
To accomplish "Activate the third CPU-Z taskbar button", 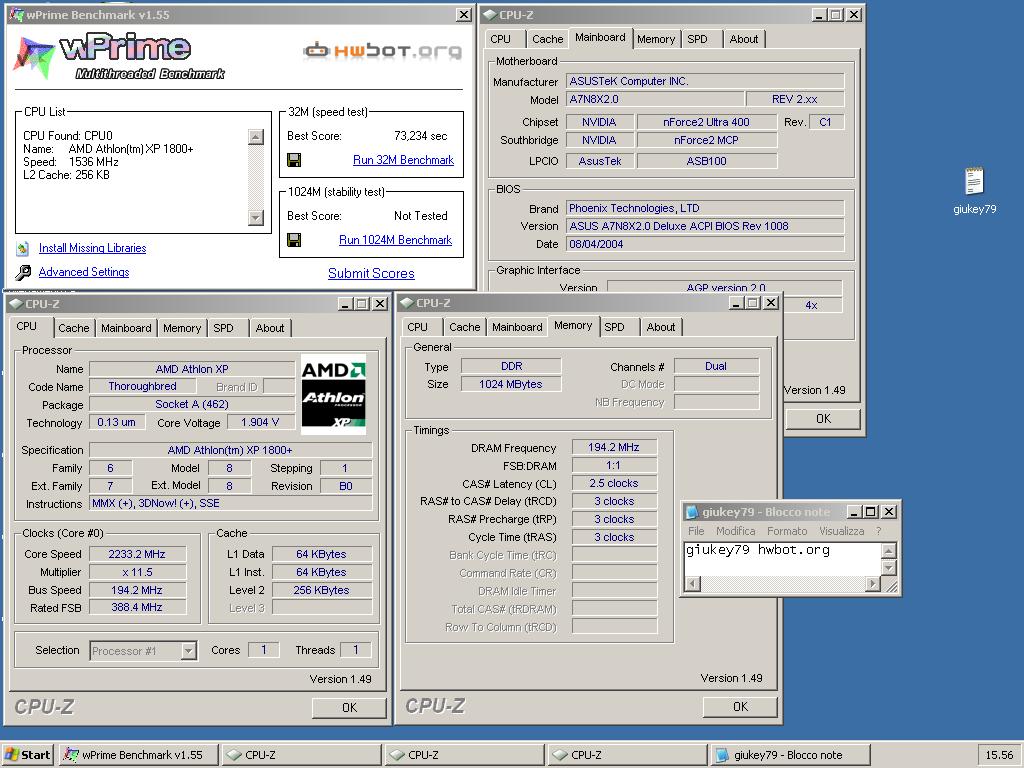I will click(628, 755).
